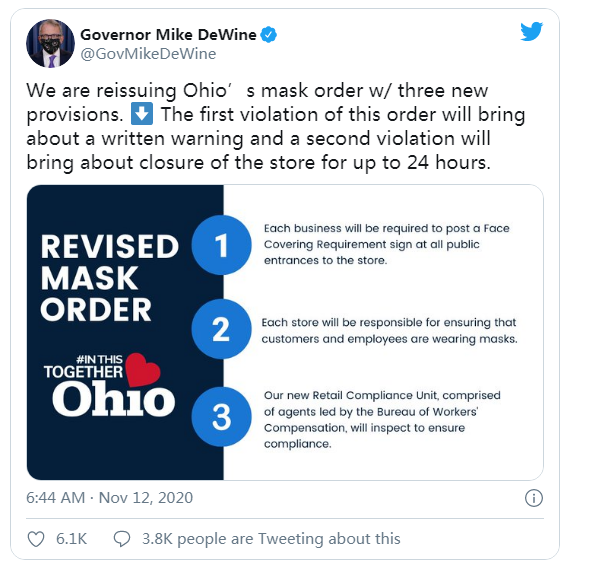Click the @GovMikeDeWine handle

point(148,54)
